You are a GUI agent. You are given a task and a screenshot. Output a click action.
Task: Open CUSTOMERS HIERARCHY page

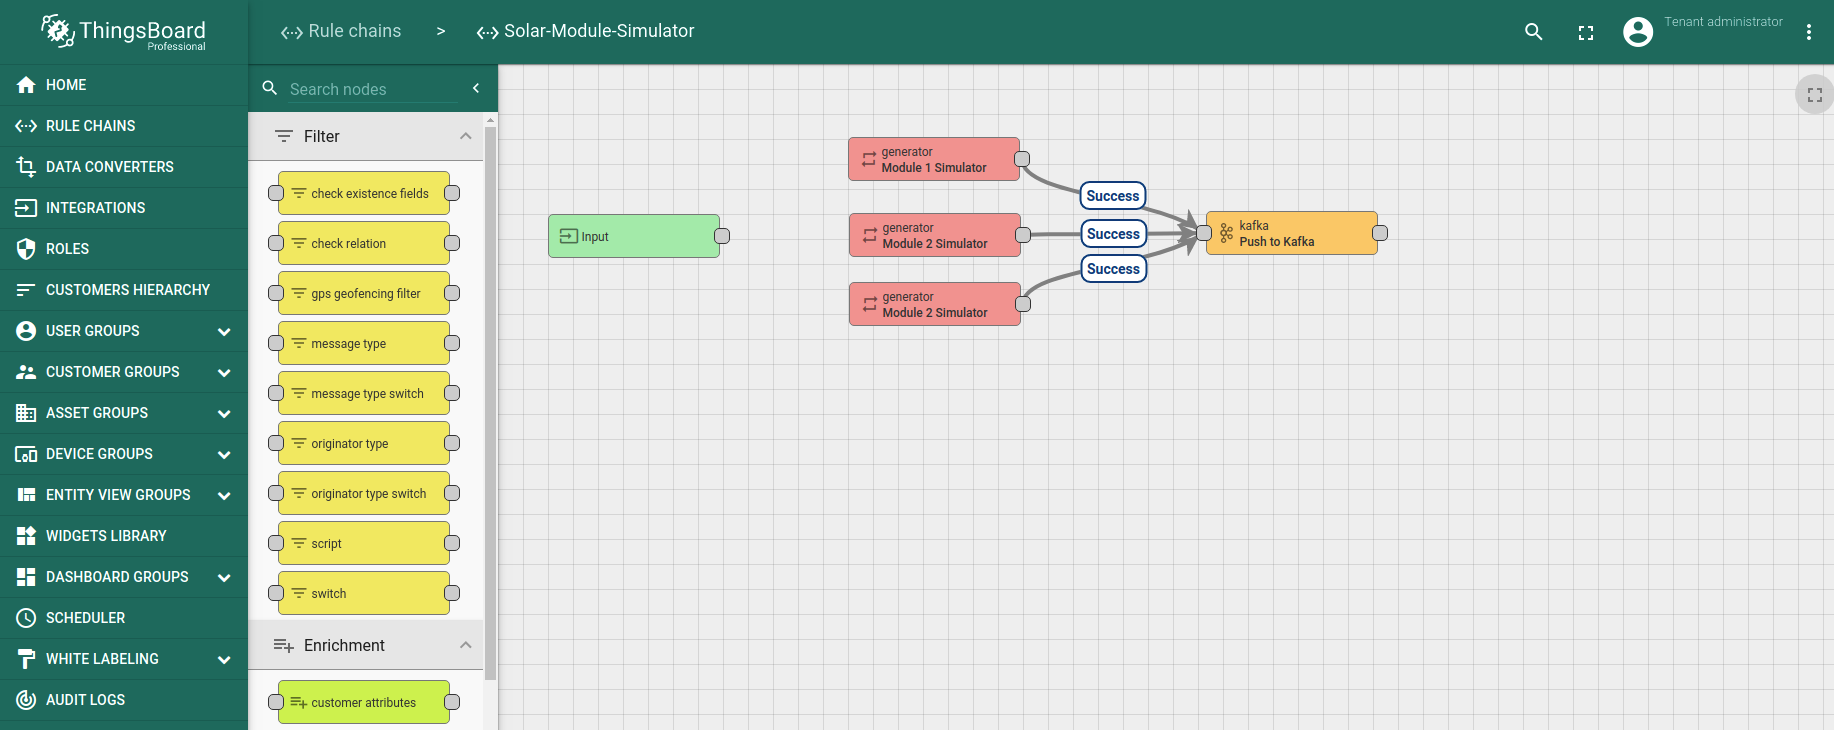tap(124, 290)
